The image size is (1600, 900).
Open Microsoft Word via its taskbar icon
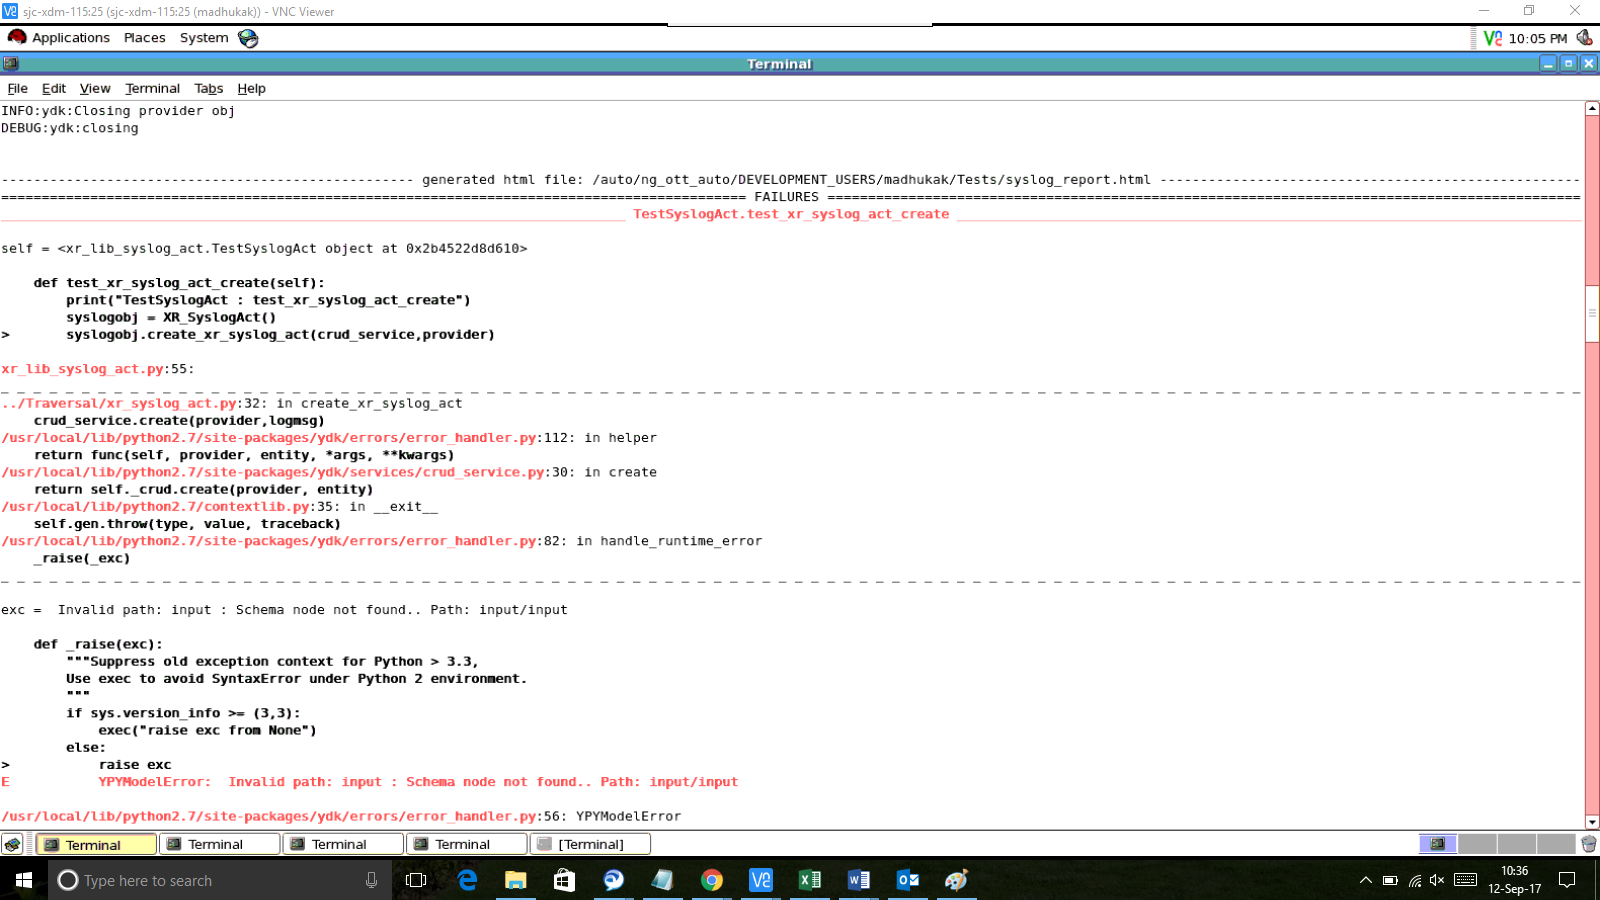point(858,880)
